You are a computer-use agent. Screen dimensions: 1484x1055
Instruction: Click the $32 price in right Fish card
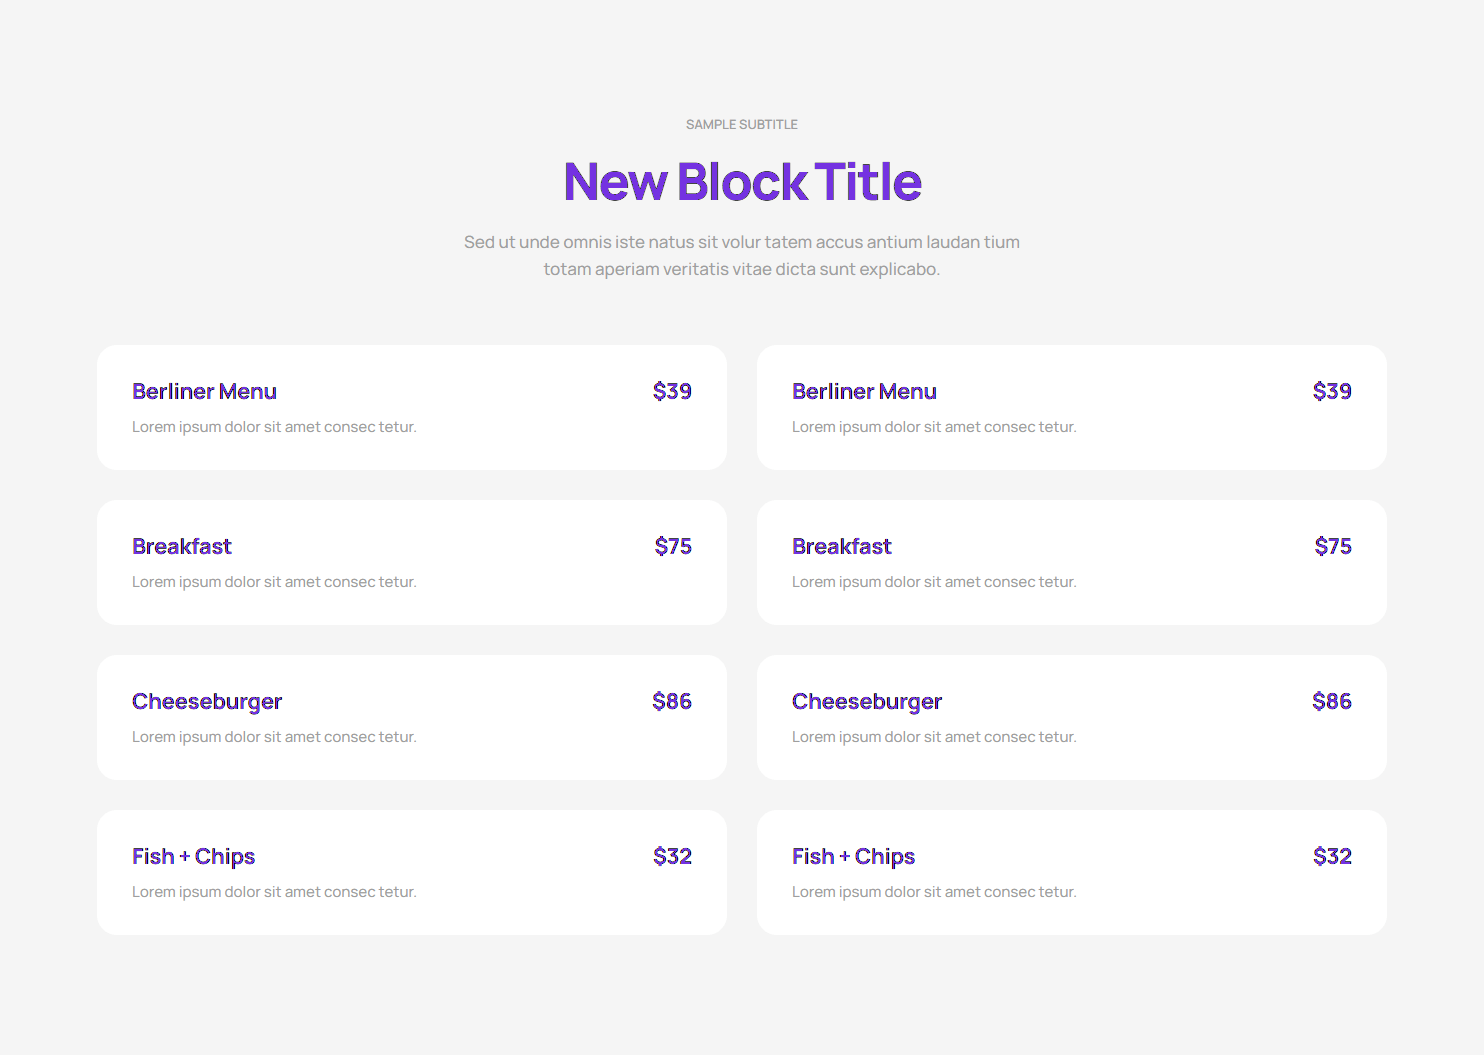coord(1332,857)
